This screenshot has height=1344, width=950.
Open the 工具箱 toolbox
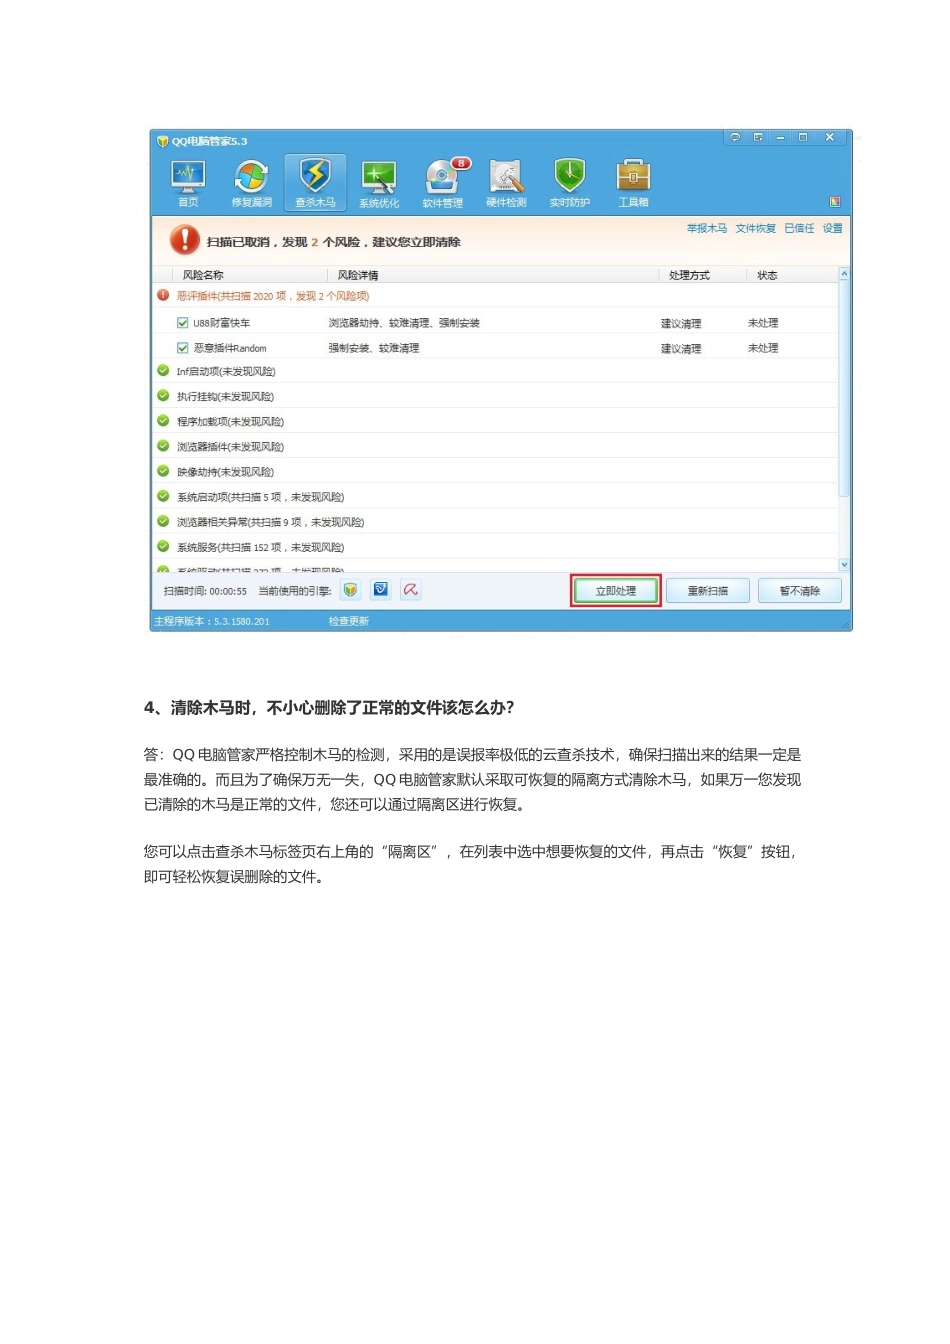click(x=633, y=183)
